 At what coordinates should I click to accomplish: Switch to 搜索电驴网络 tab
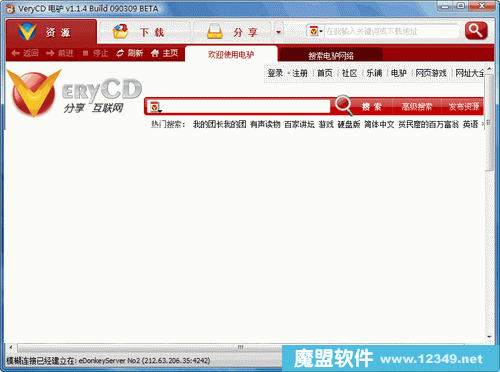pyautogui.click(x=331, y=55)
